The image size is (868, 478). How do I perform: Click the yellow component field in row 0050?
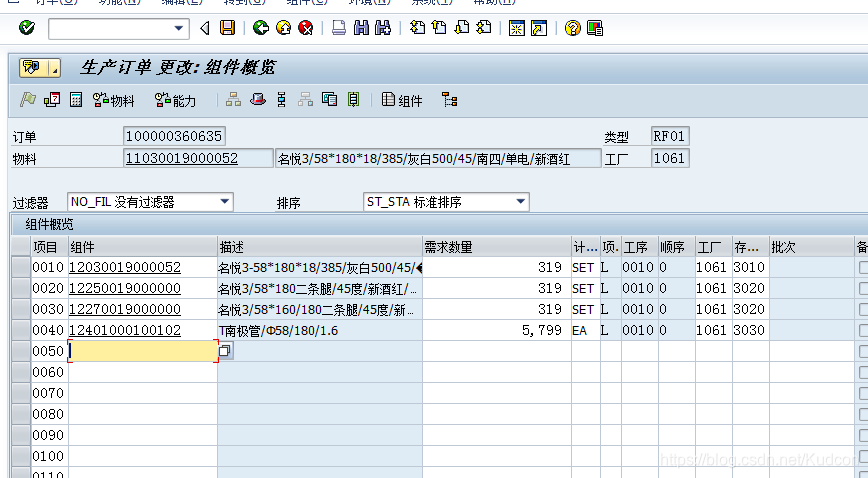point(143,351)
